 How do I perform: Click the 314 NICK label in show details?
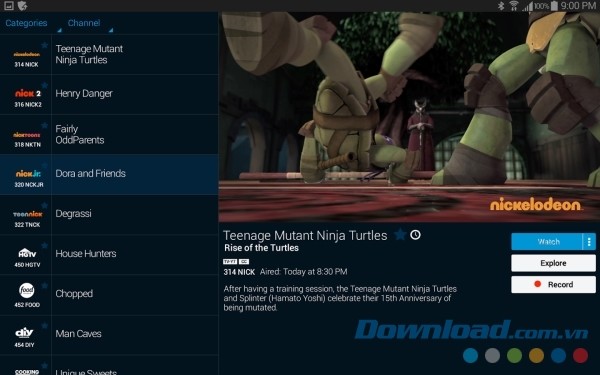pos(239,272)
